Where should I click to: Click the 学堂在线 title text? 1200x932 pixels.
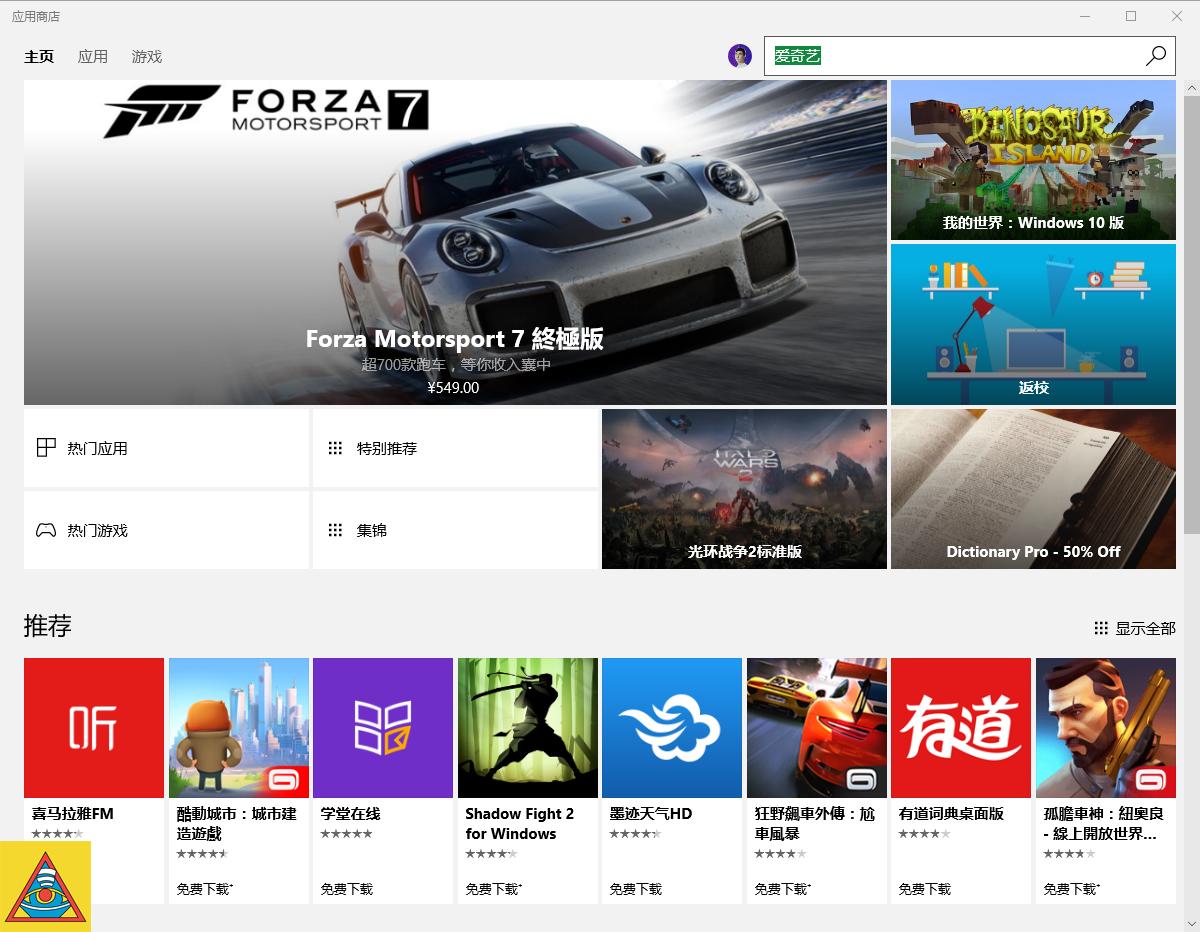click(x=351, y=814)
